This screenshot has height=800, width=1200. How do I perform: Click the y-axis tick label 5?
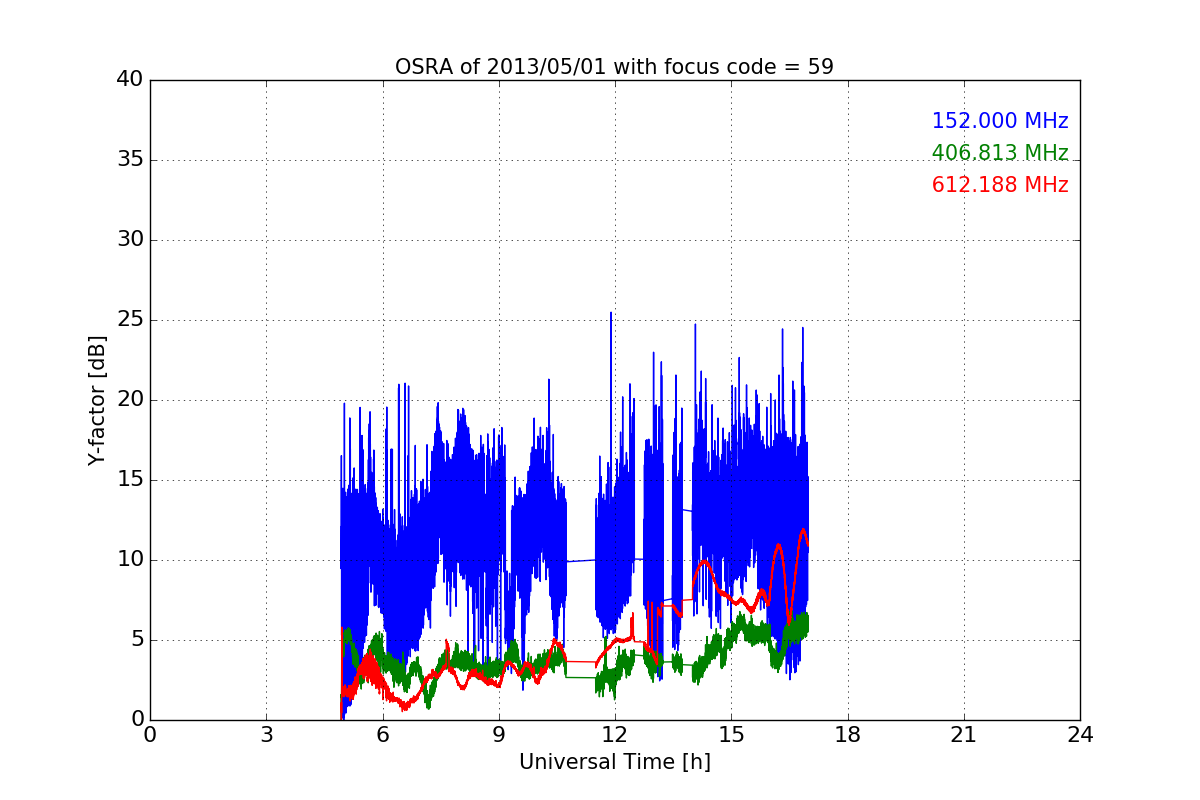[137, 640]
